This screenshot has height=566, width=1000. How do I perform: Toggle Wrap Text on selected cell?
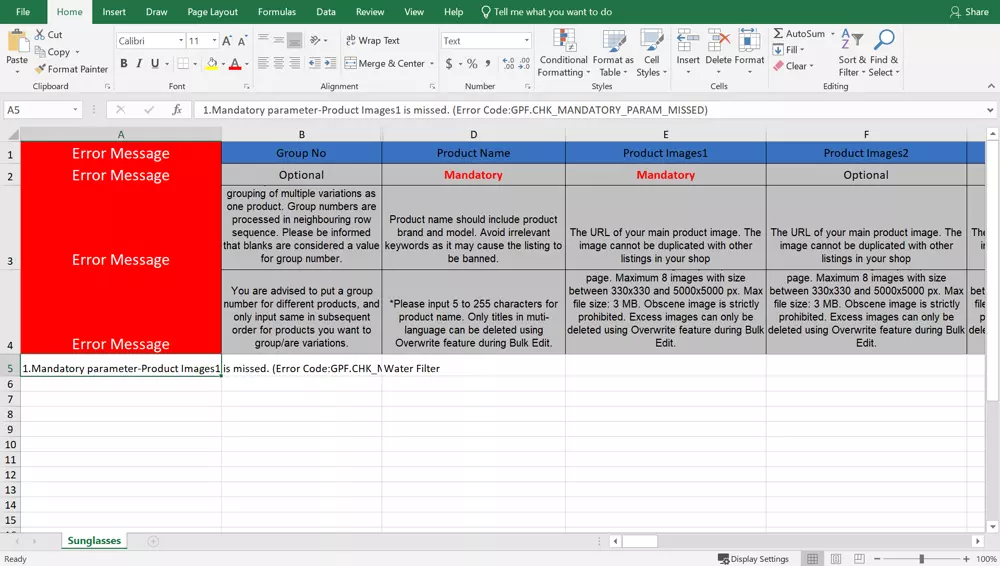click(372, 41)
